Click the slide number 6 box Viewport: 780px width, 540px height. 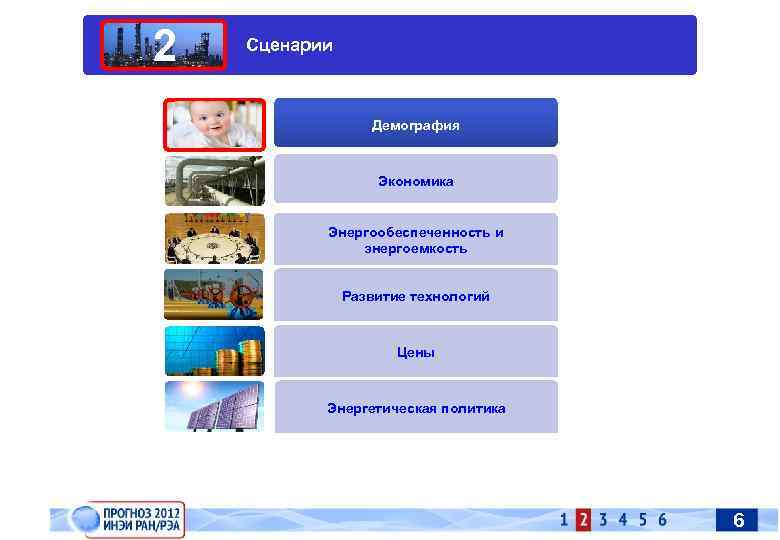[737, 520]
